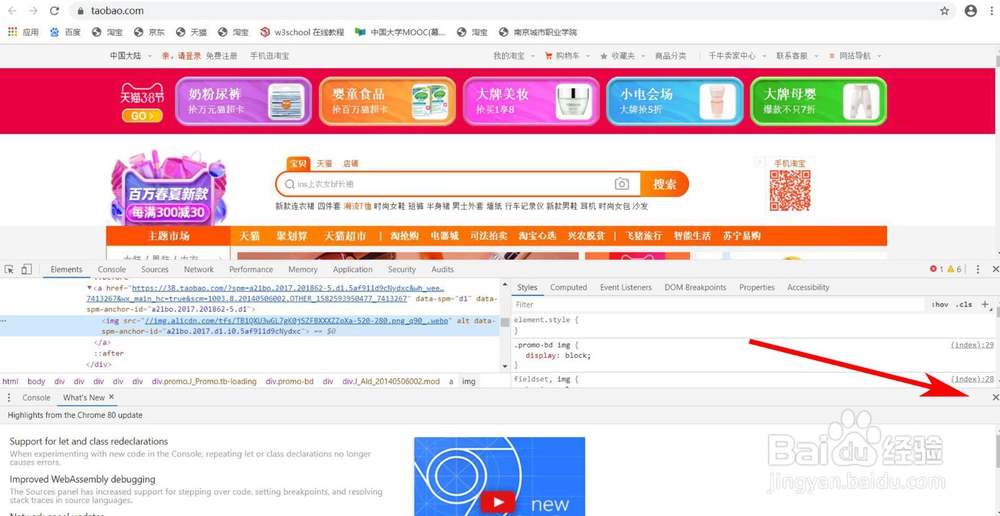Switch to DevTools Audits tab
Screen dimensions: 1000x516
[x=443, y=270]
